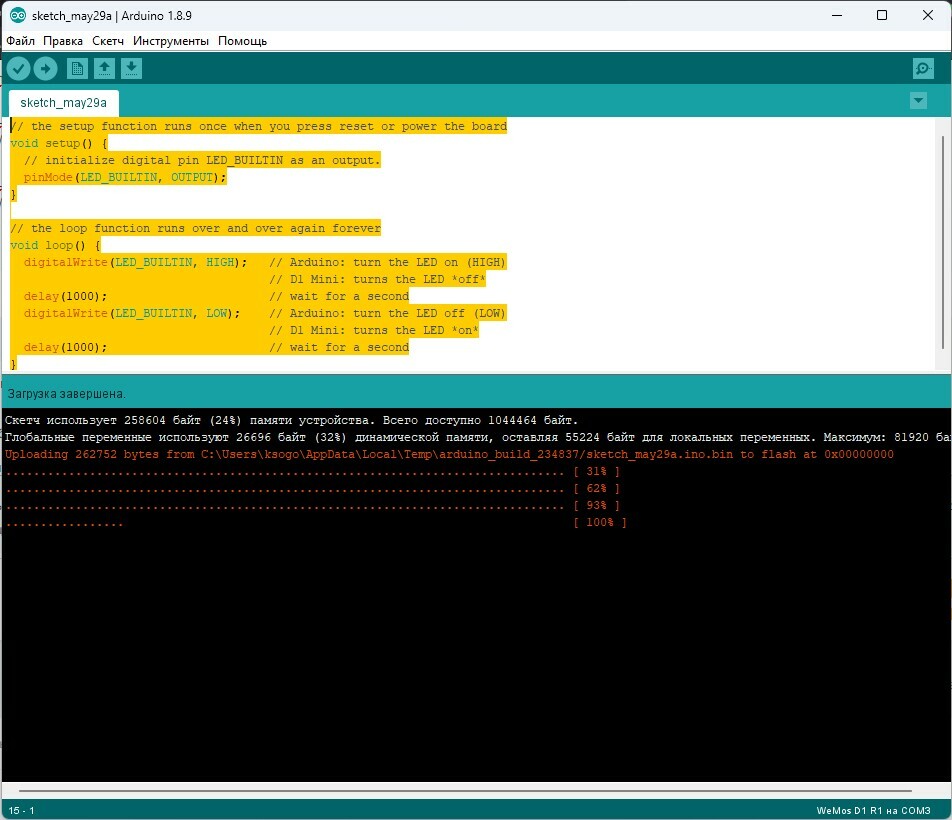Maximize the Arduino window

tap(882, 15)
